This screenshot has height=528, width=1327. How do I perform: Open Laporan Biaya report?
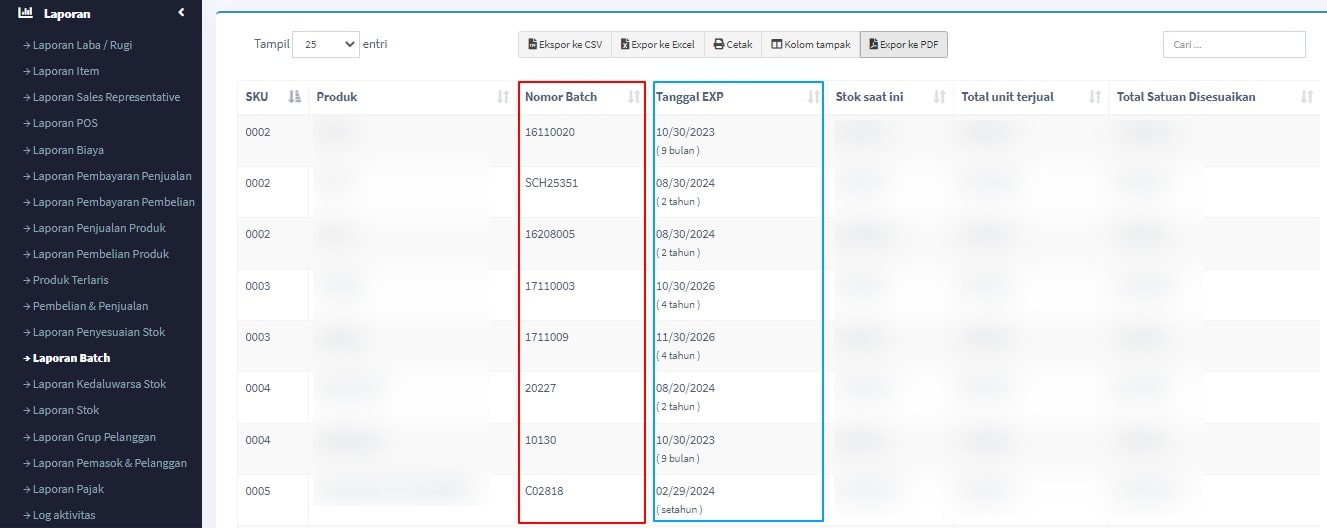pyautogui.click(x=64, y=150)
